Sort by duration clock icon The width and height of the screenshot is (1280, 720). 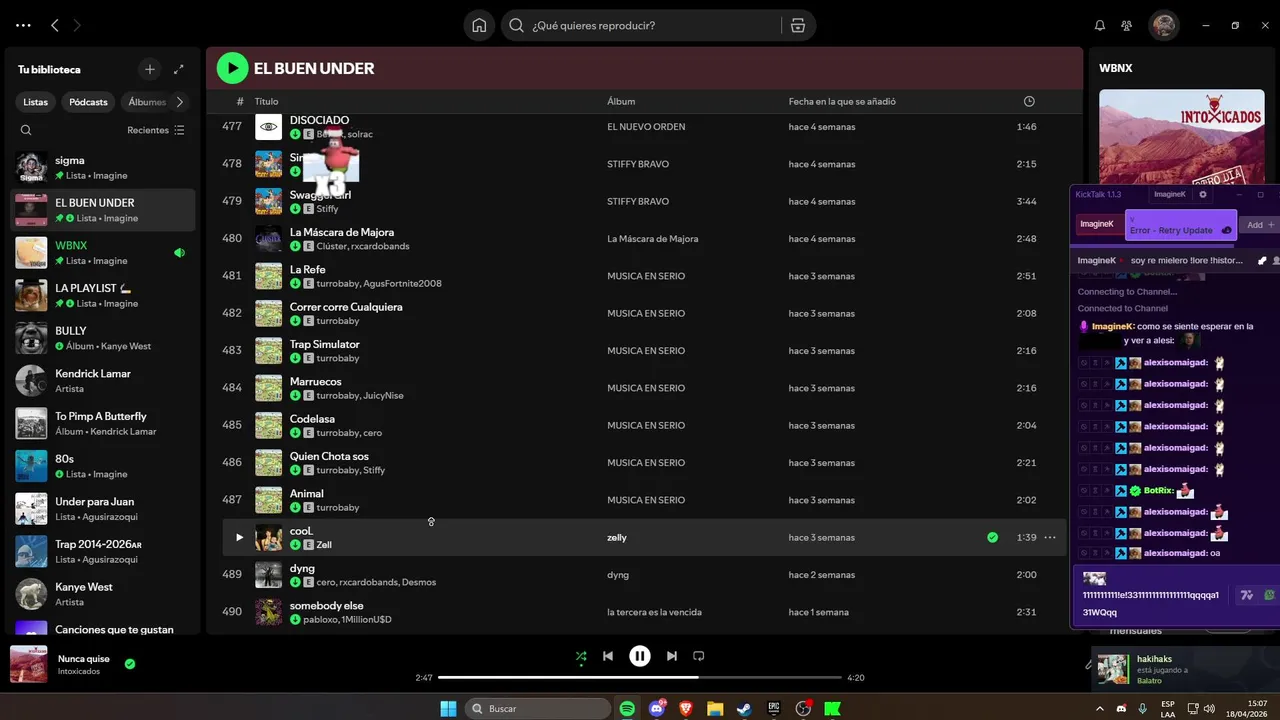1029,102
